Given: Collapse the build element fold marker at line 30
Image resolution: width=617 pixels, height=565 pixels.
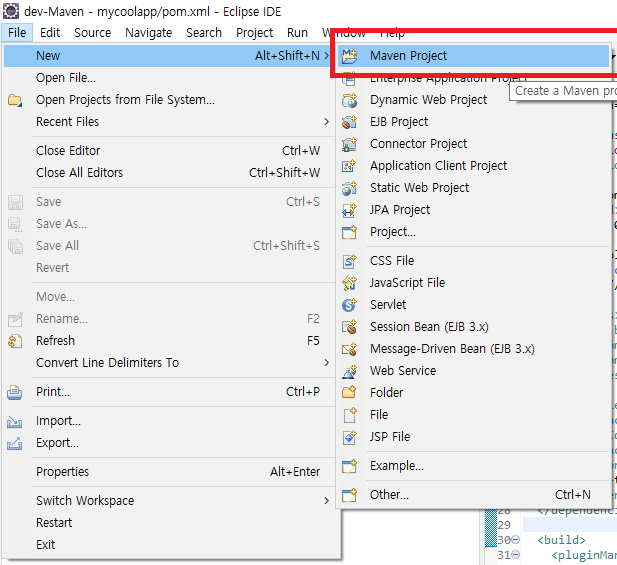Looking at the screenshot, I should pos(515,540).
